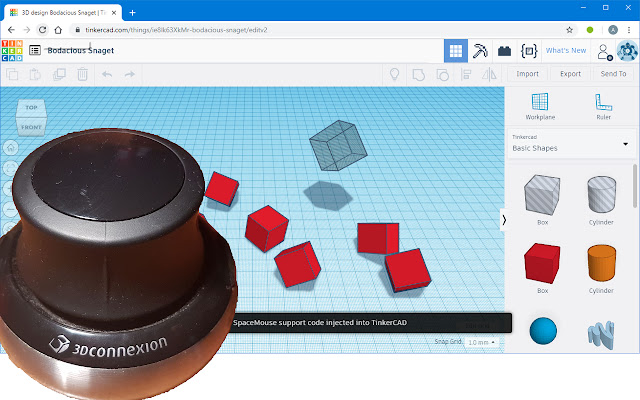Go to browser home page
Image resolution: width=640 pixels, height=400 pixels.
pos(58,30)
